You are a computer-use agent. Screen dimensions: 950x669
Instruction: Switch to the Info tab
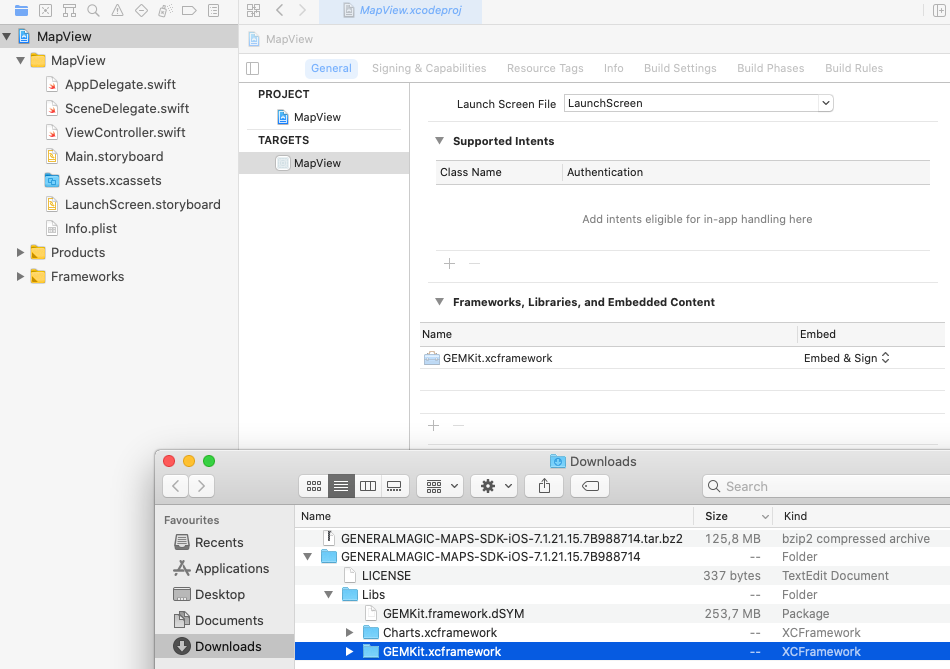pos(613,68)
